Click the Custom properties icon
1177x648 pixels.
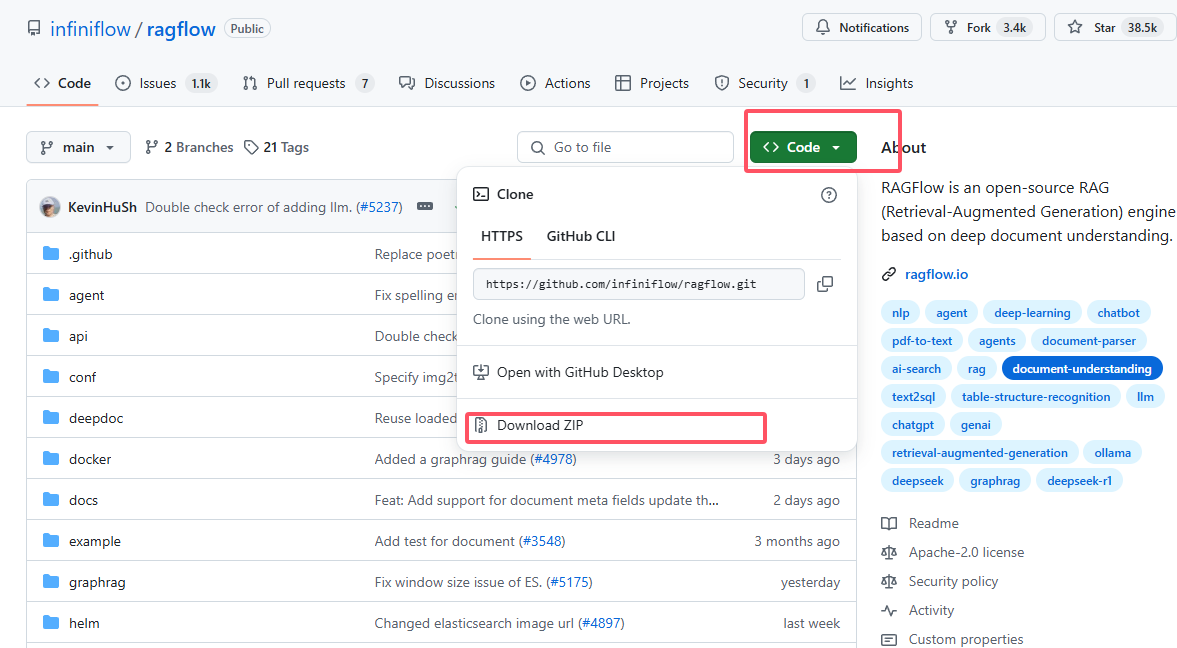[x=890, y=640]
